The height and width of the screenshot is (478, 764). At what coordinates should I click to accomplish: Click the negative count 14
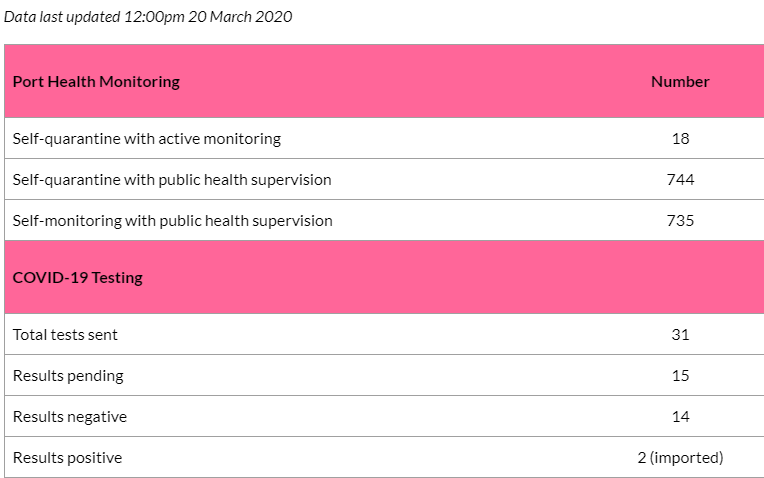click(x=680, y=417)
